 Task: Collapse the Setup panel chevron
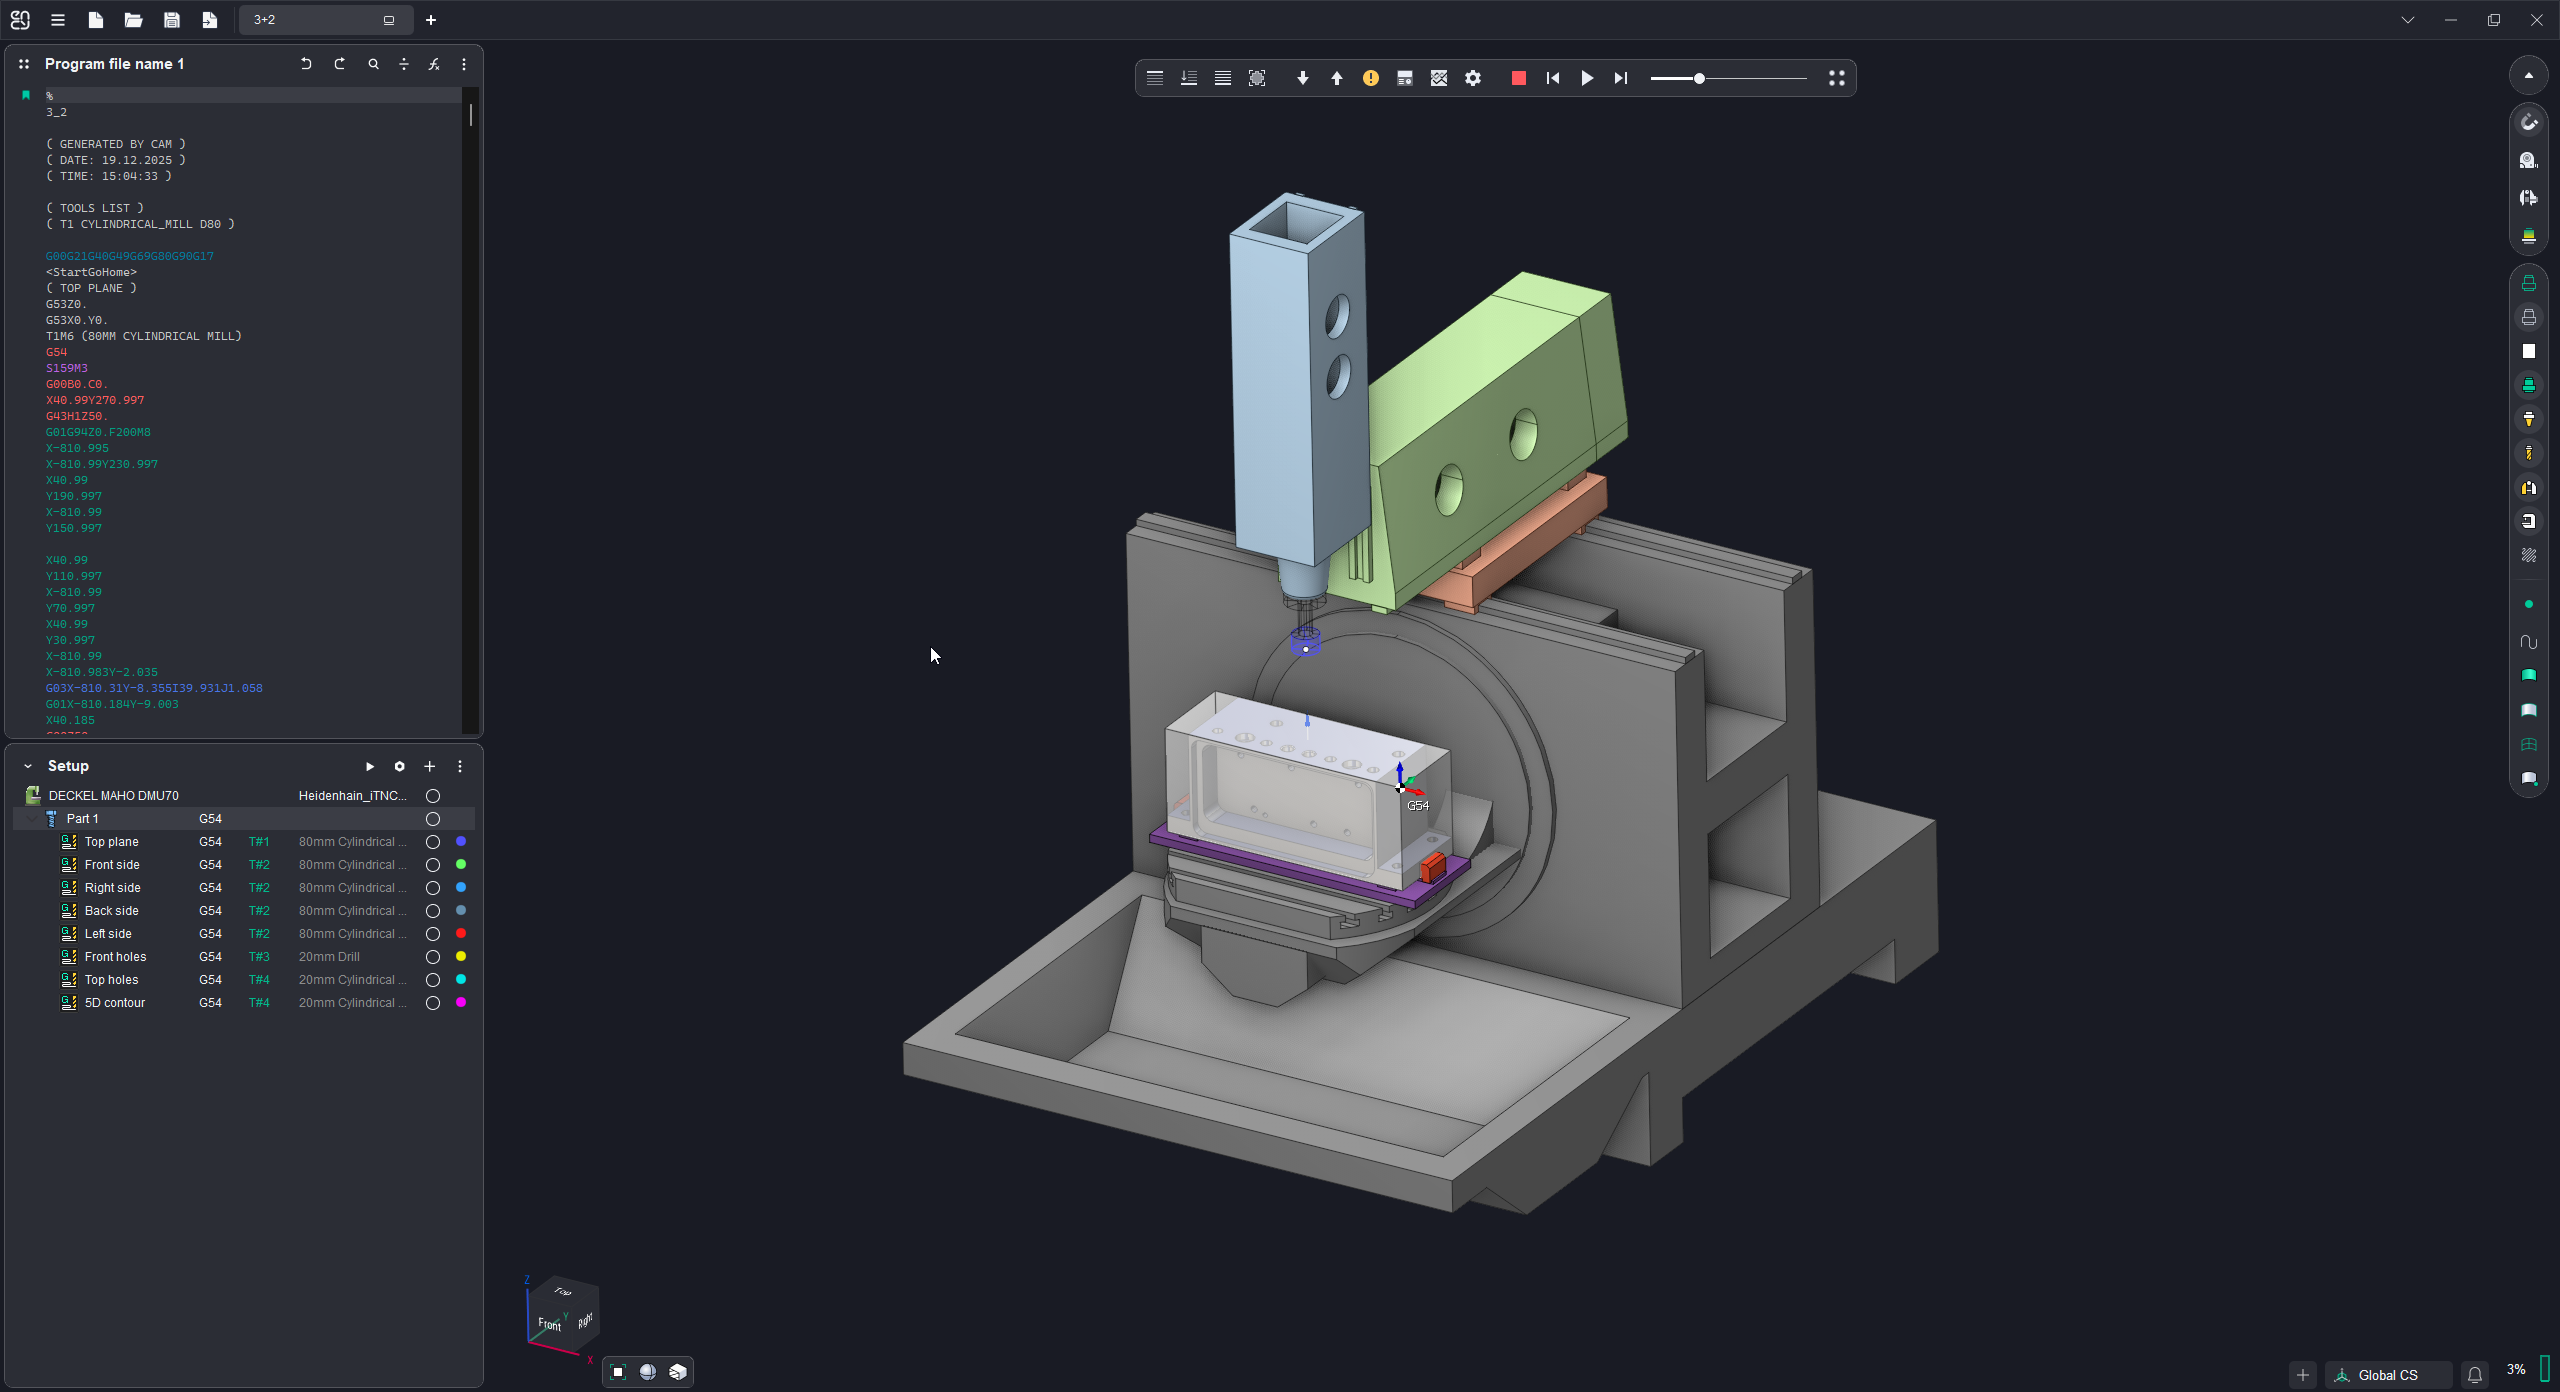click(x=28, y=766)
